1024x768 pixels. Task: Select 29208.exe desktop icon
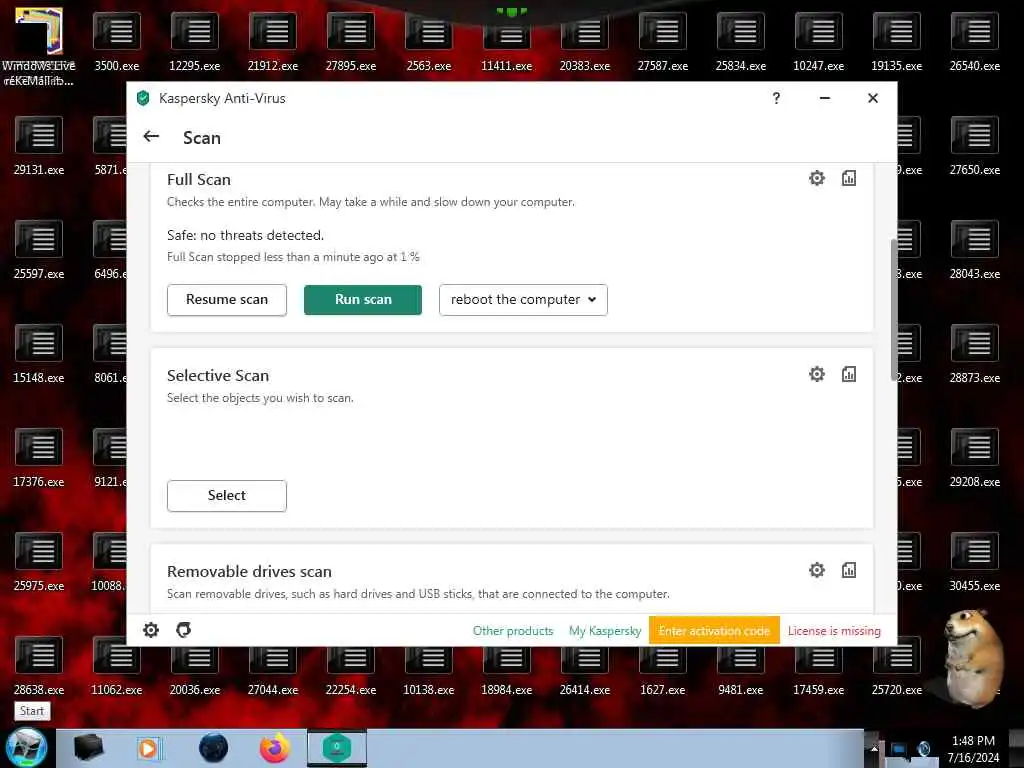[x=974, y=456]
